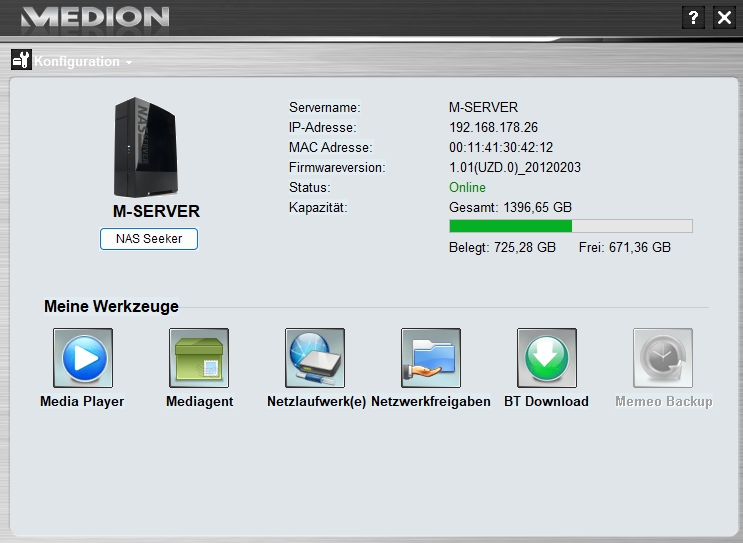Image resolution: width=743 pixels, height=543 pixels.
Task: Click the MEDION logo in title bar
Action: (95, 17)
